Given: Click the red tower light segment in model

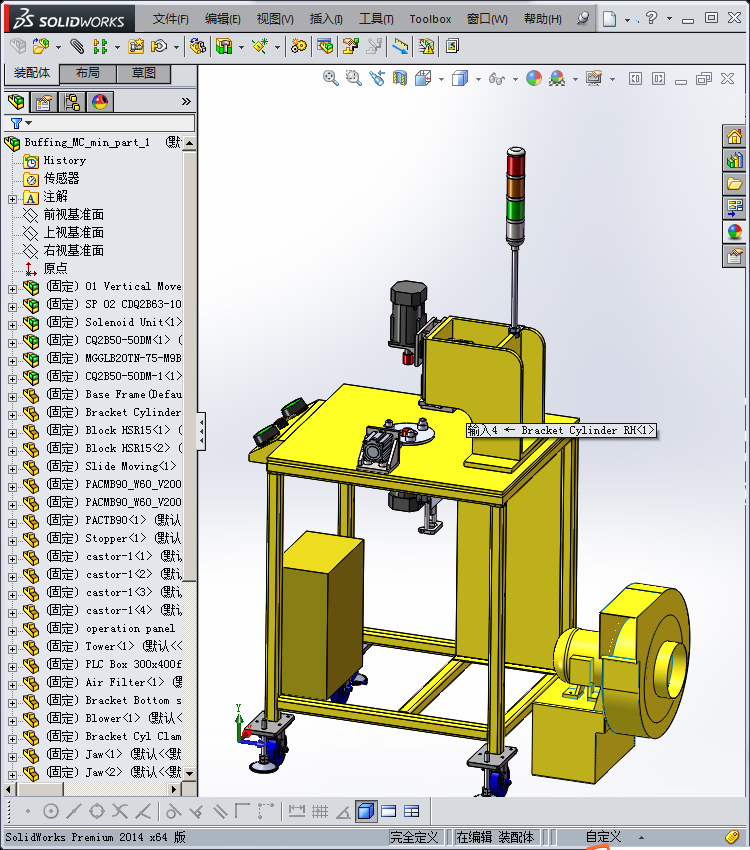Looking at the screenshot, I should click(515, 163).
